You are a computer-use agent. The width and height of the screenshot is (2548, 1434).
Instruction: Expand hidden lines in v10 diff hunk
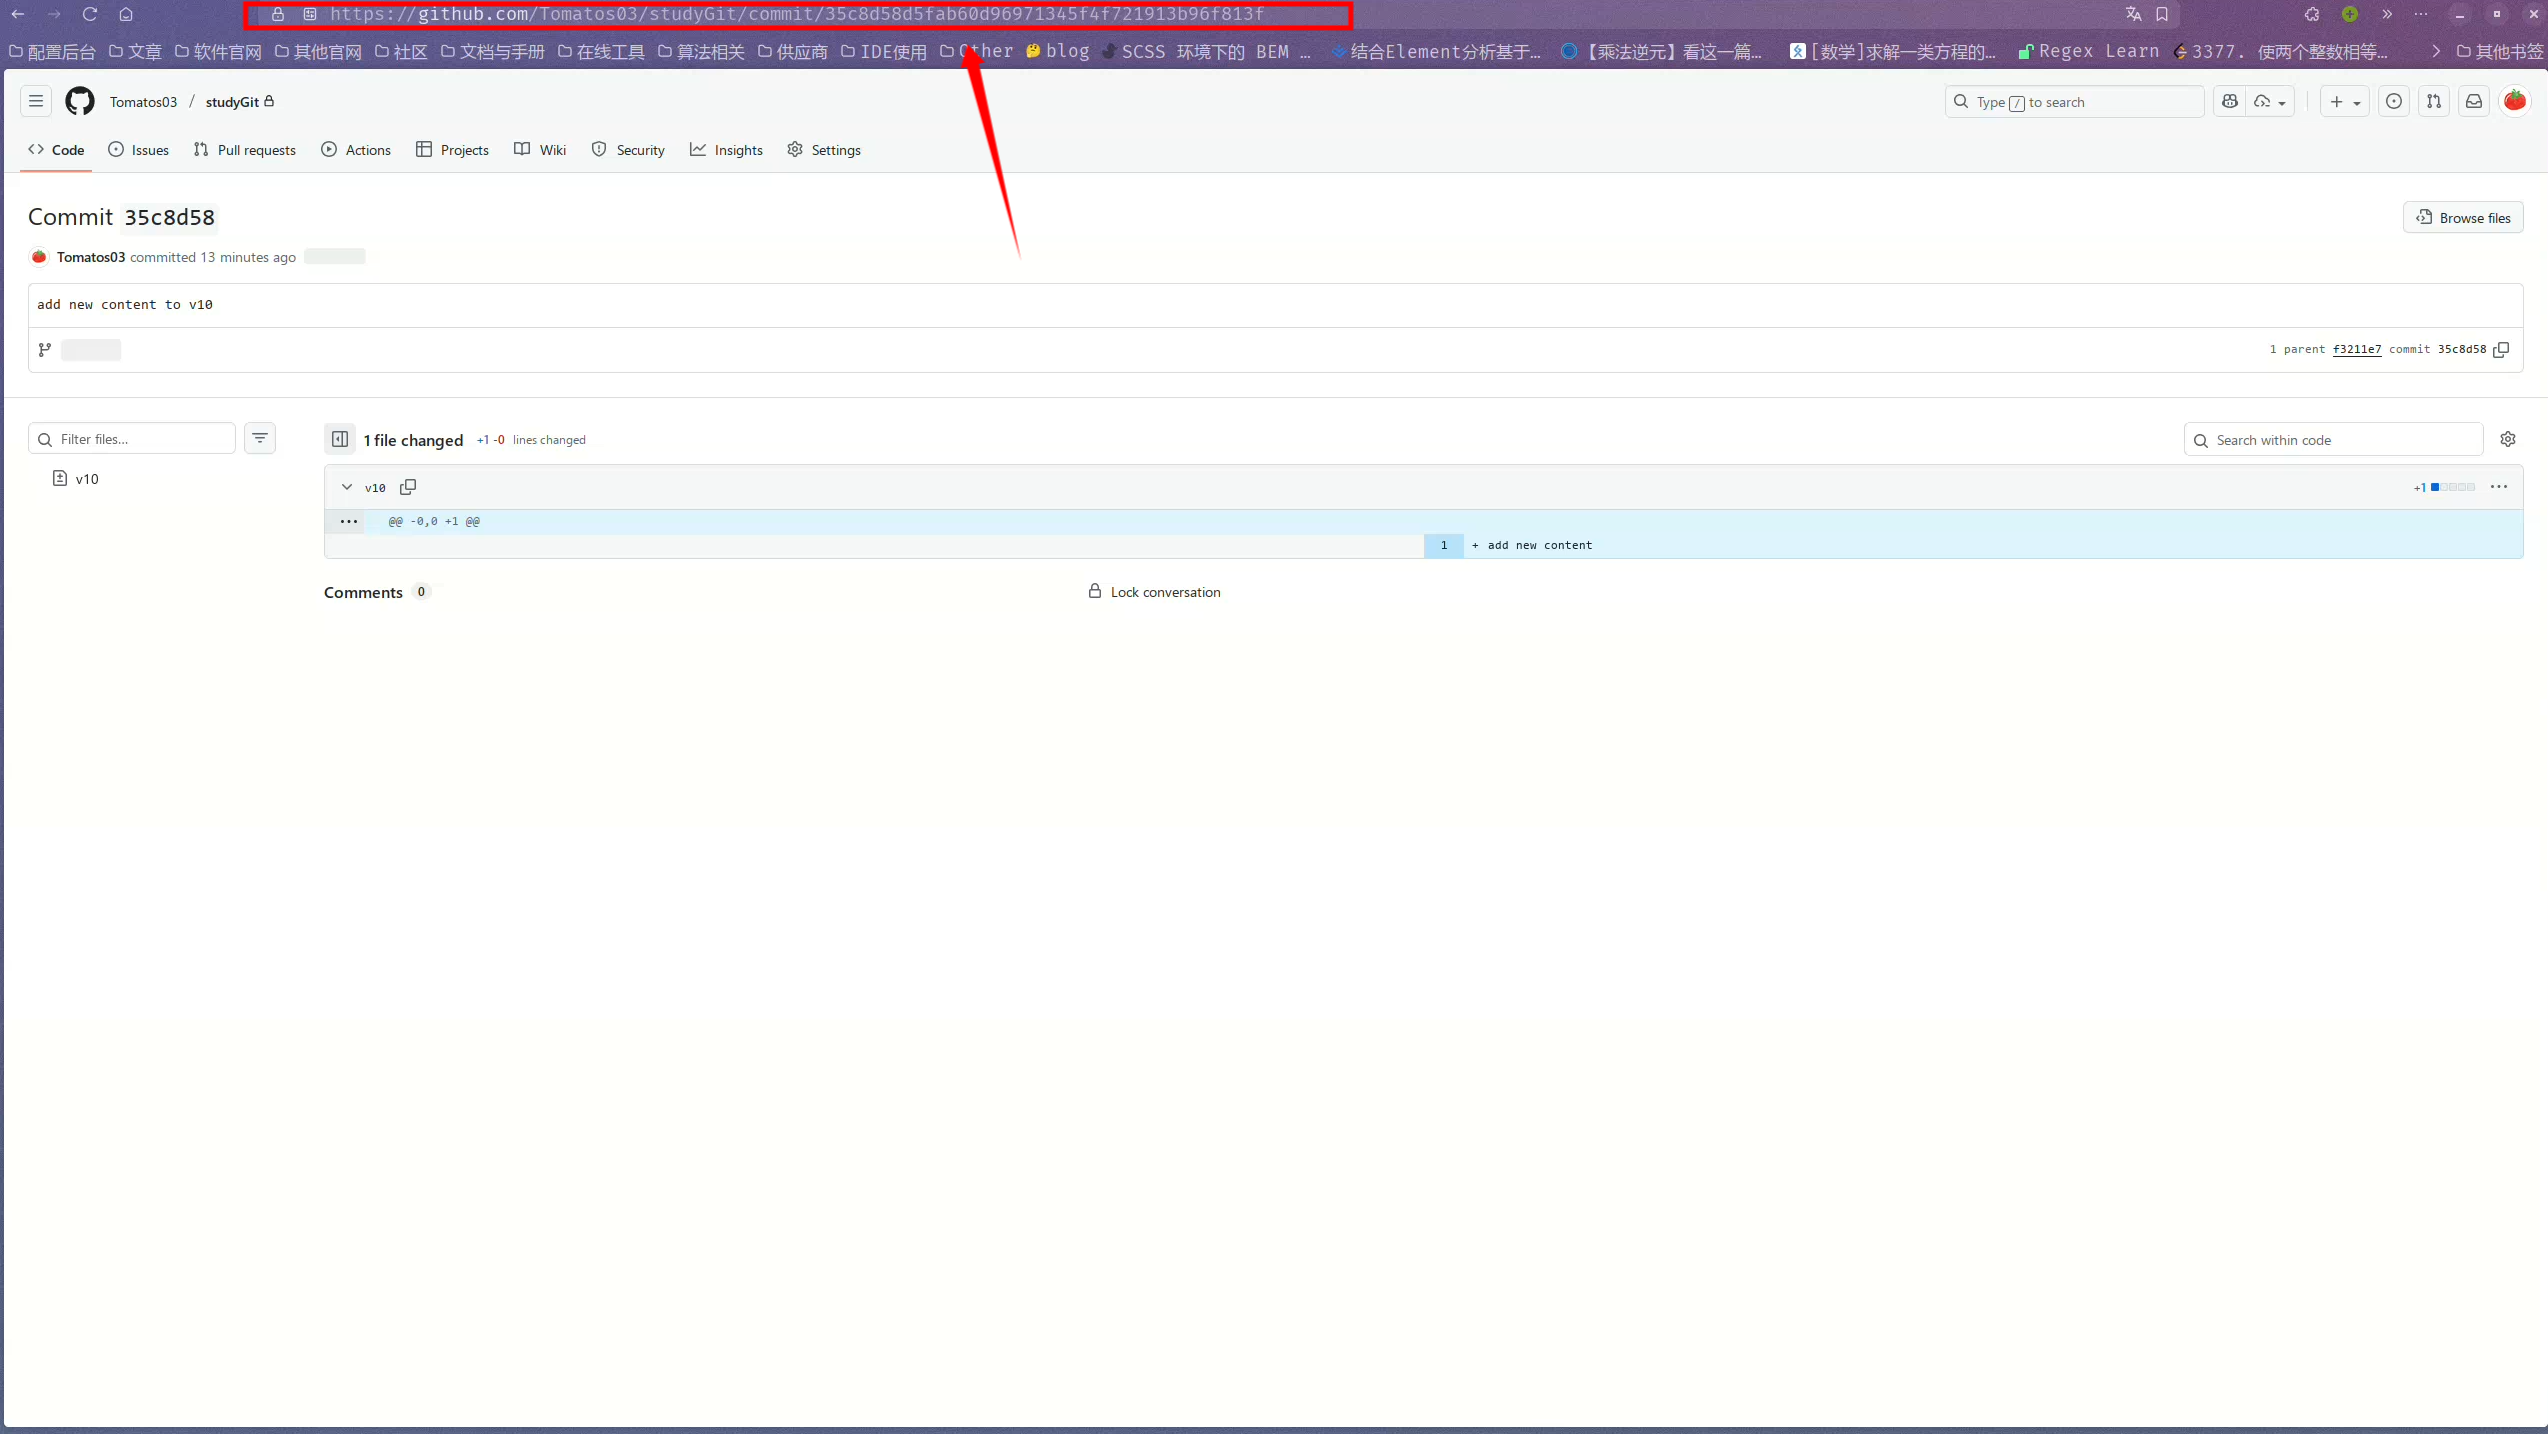[x=348, y=521]
